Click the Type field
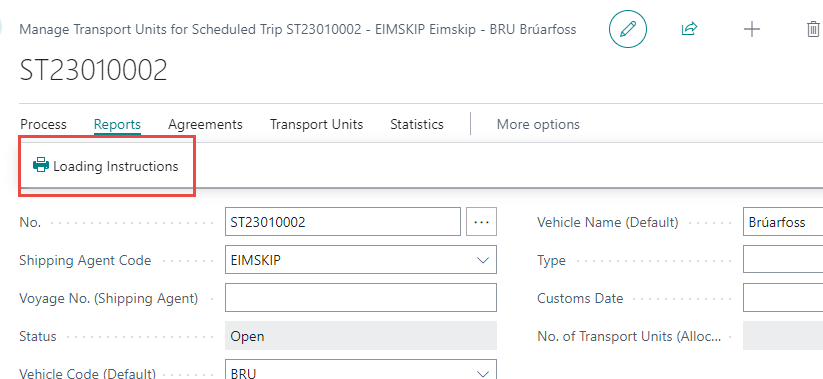The height and width of the screenshot is (379, 823). pos(783,260)
